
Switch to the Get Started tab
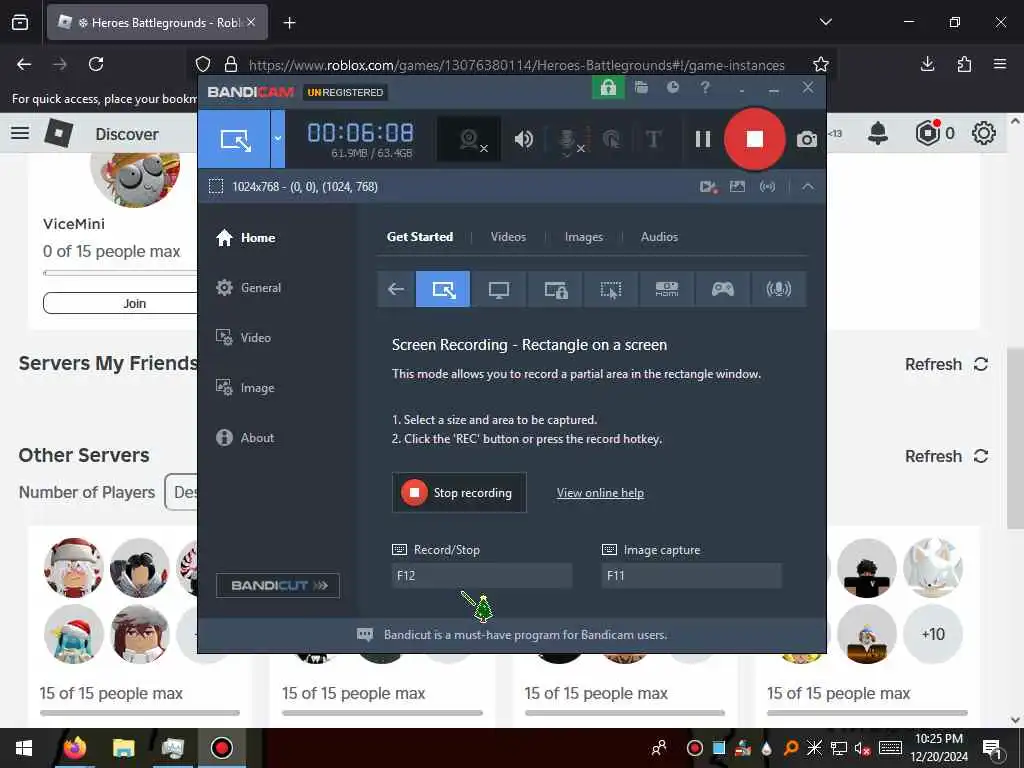tap(420, 237)
